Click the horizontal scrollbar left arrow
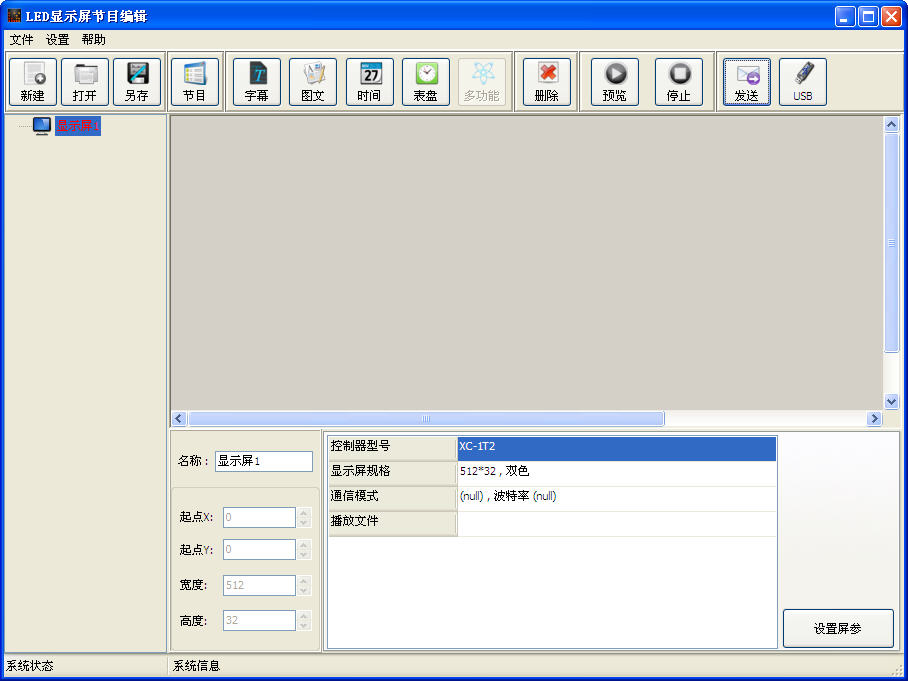Viewport: 908px width, 681px height. coord(179,419)
